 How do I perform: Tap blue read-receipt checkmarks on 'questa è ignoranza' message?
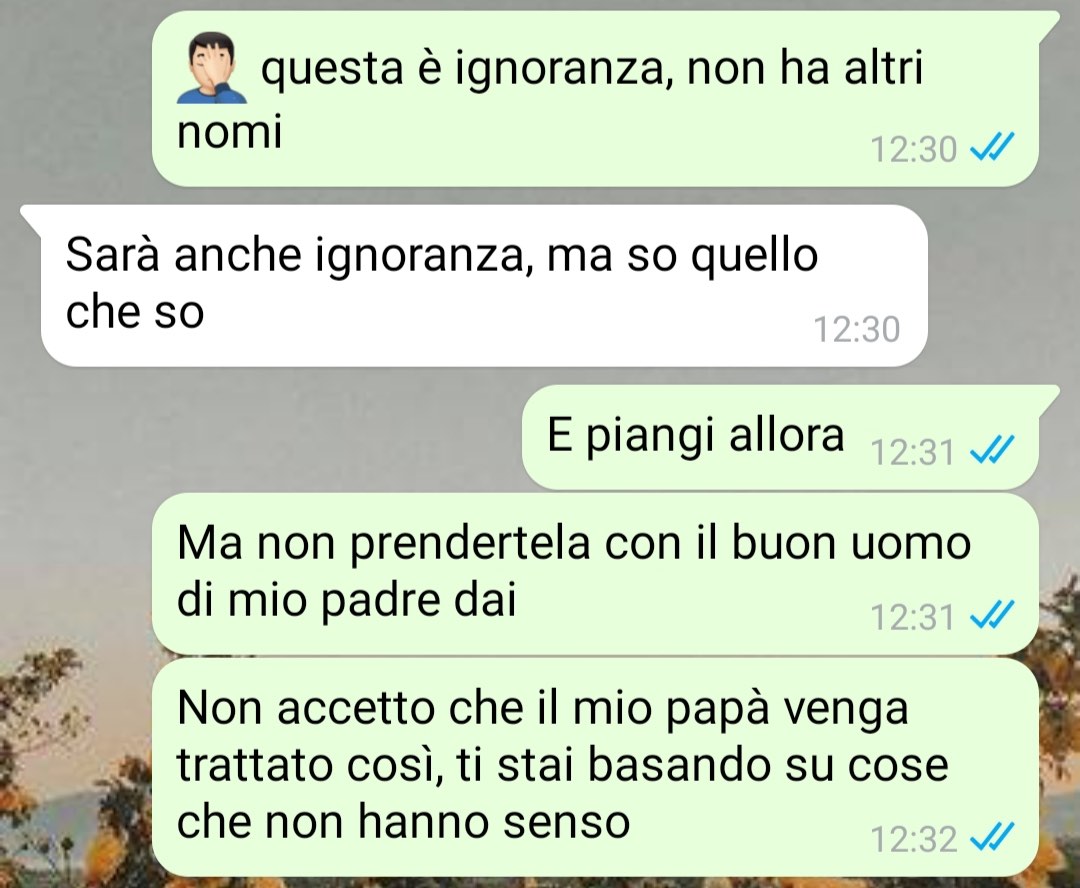992,147
